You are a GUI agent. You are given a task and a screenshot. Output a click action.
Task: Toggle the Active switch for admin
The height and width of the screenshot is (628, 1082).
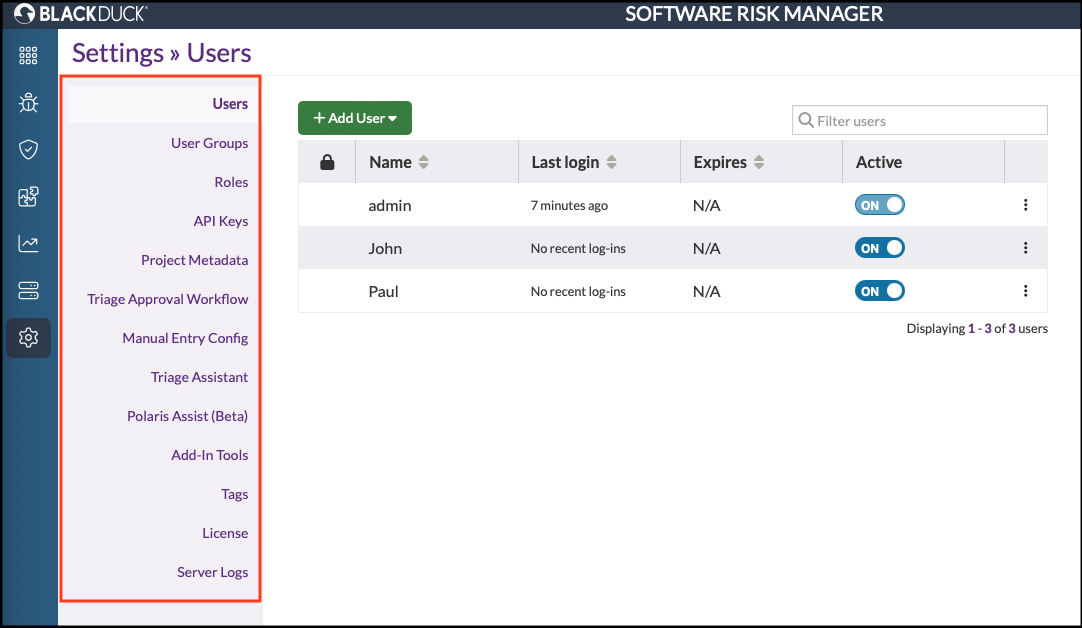coord(880,205)
